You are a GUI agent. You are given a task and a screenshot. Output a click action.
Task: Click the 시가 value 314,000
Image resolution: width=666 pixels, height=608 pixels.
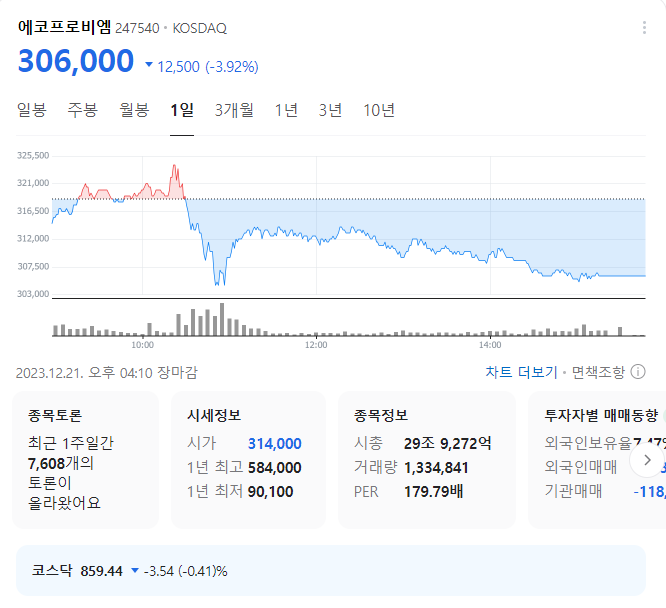275,444
